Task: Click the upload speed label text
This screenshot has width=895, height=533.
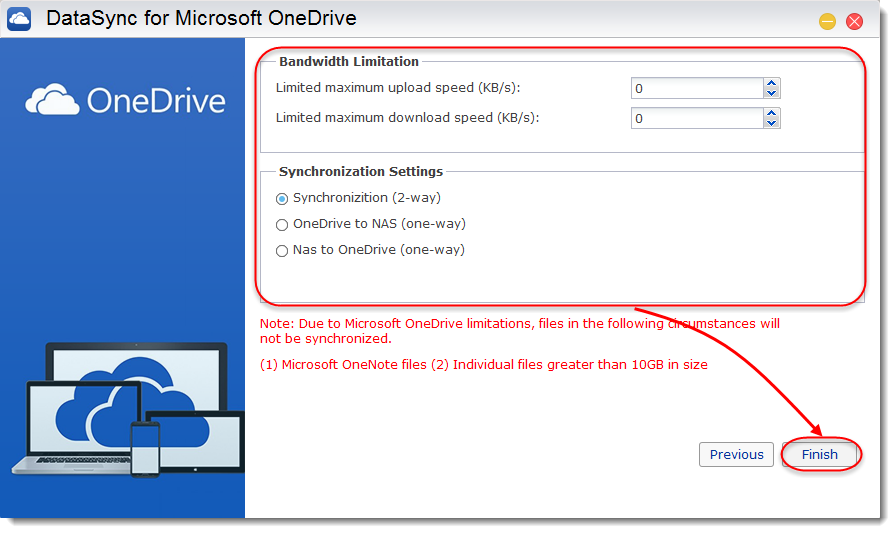Action: [x=398, y=88]
